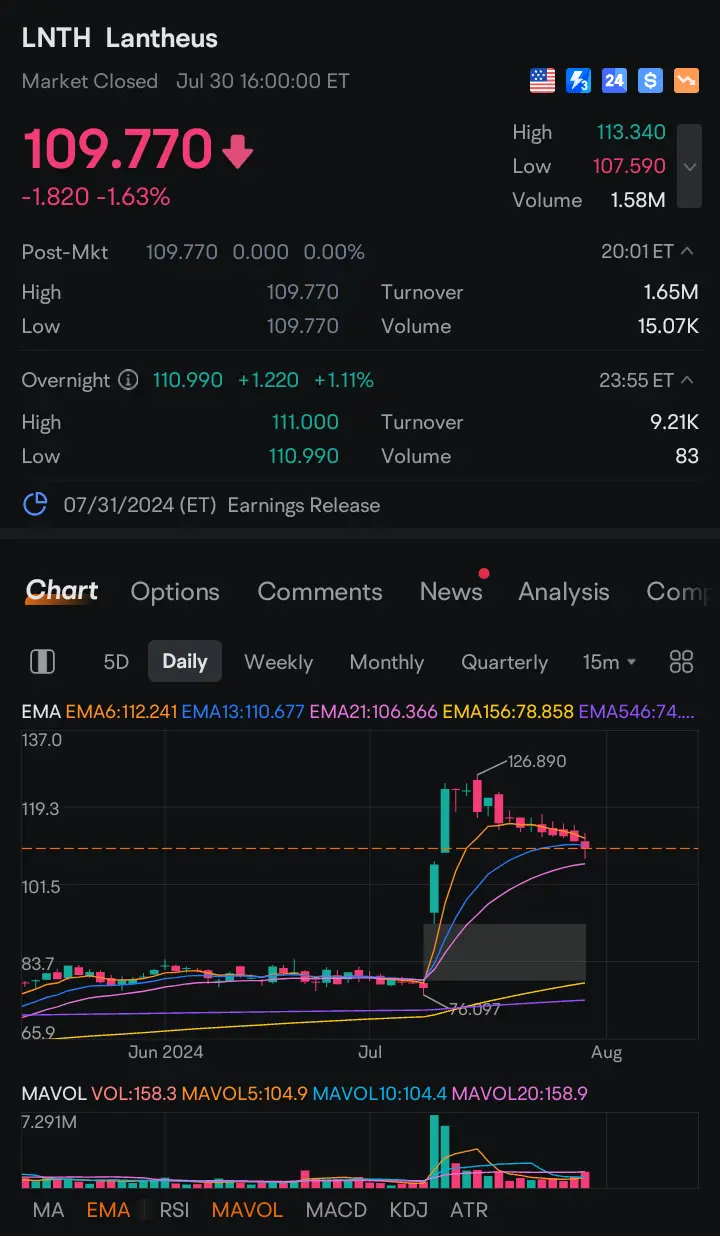Open the Options tab
This screenshot has width=720, height=1236.
(x=175, y=592)
